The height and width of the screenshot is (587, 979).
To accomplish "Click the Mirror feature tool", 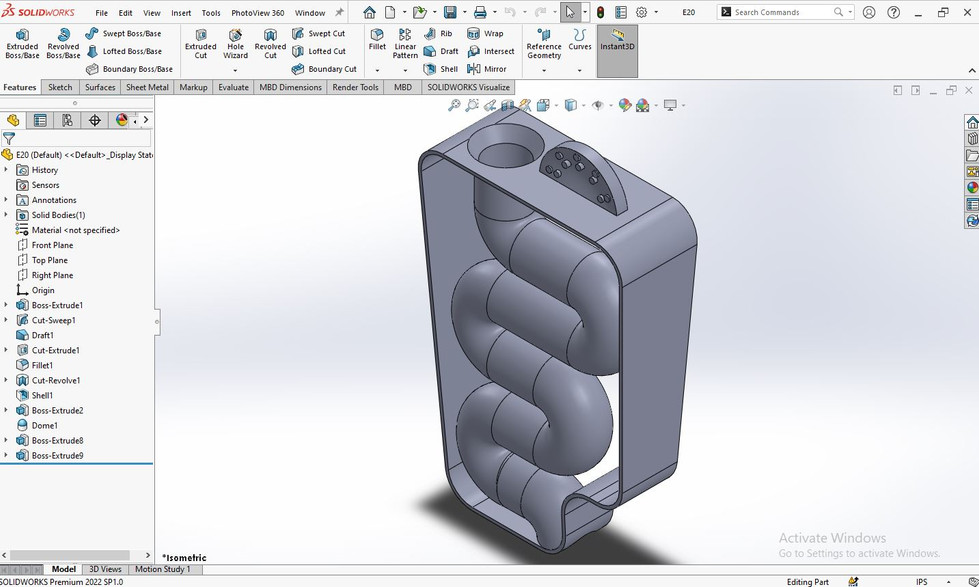I will (486, 69).
